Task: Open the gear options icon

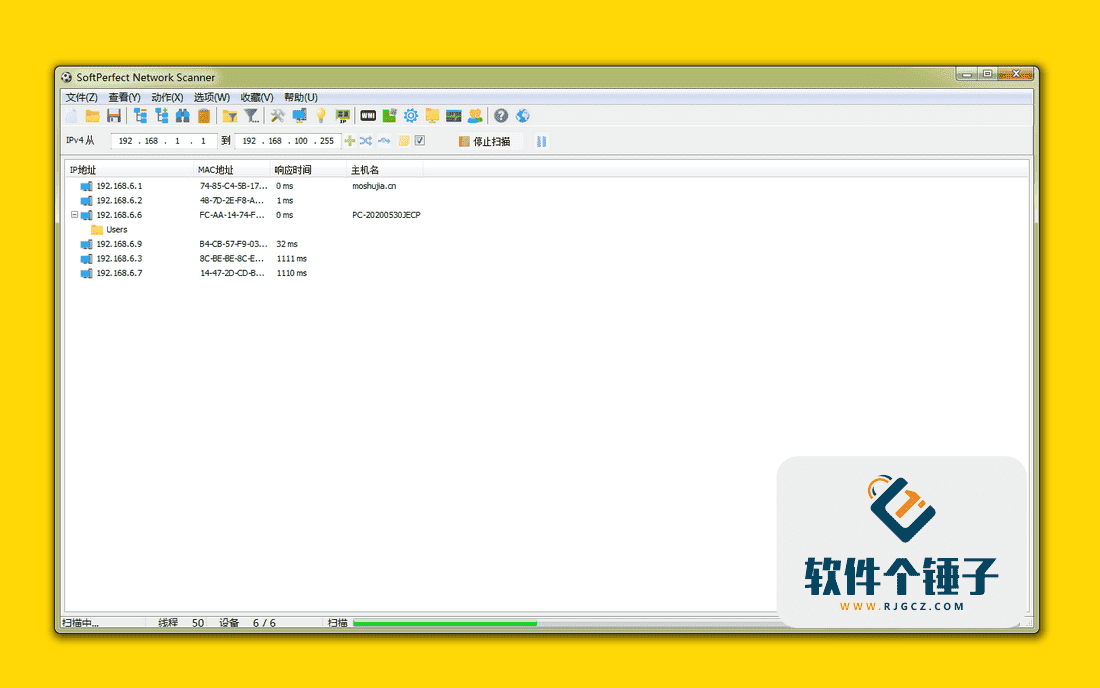Action: point(410,115)
